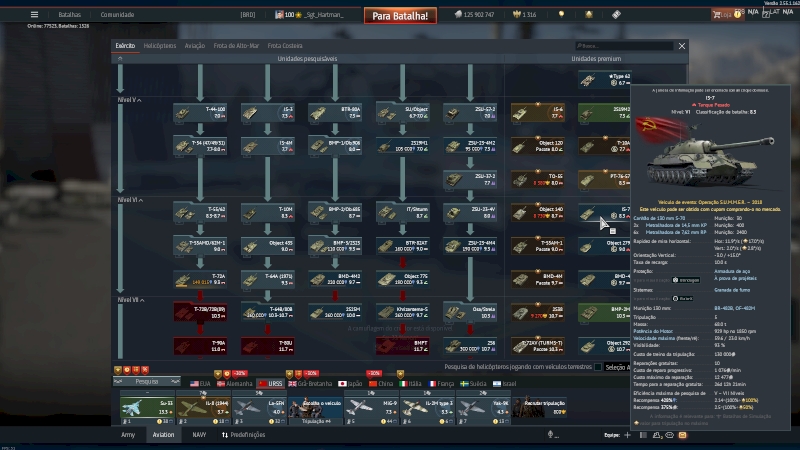Click Recrutar tripulação crew slot

click(540, 408)
